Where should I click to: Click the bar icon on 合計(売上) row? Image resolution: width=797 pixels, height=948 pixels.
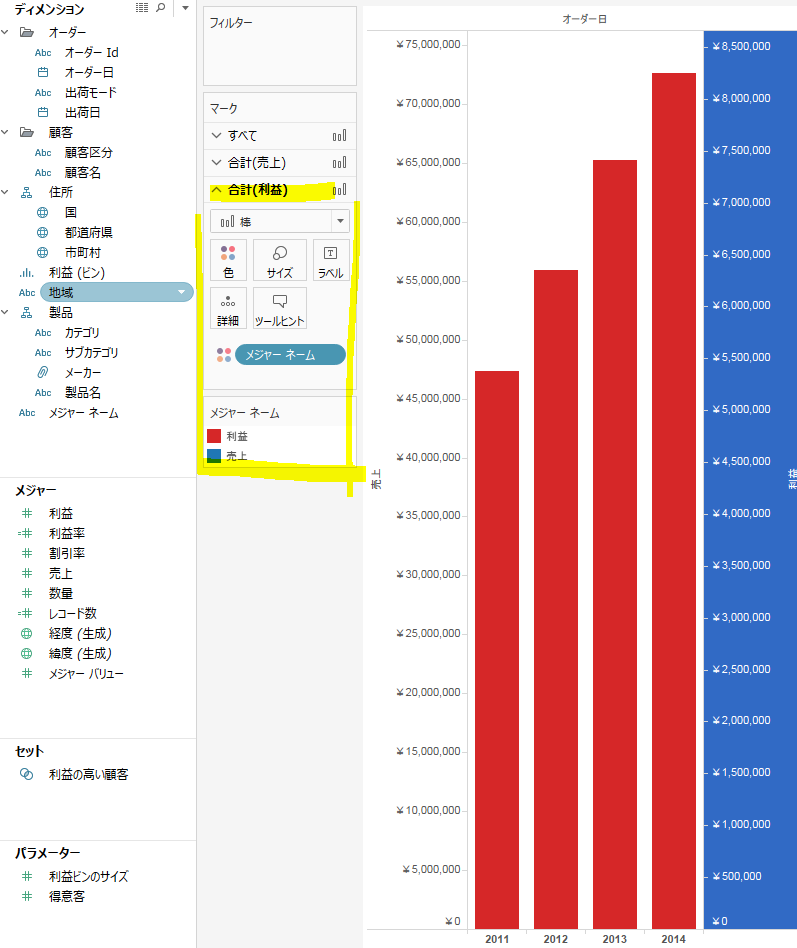click(x=340, y=162)
